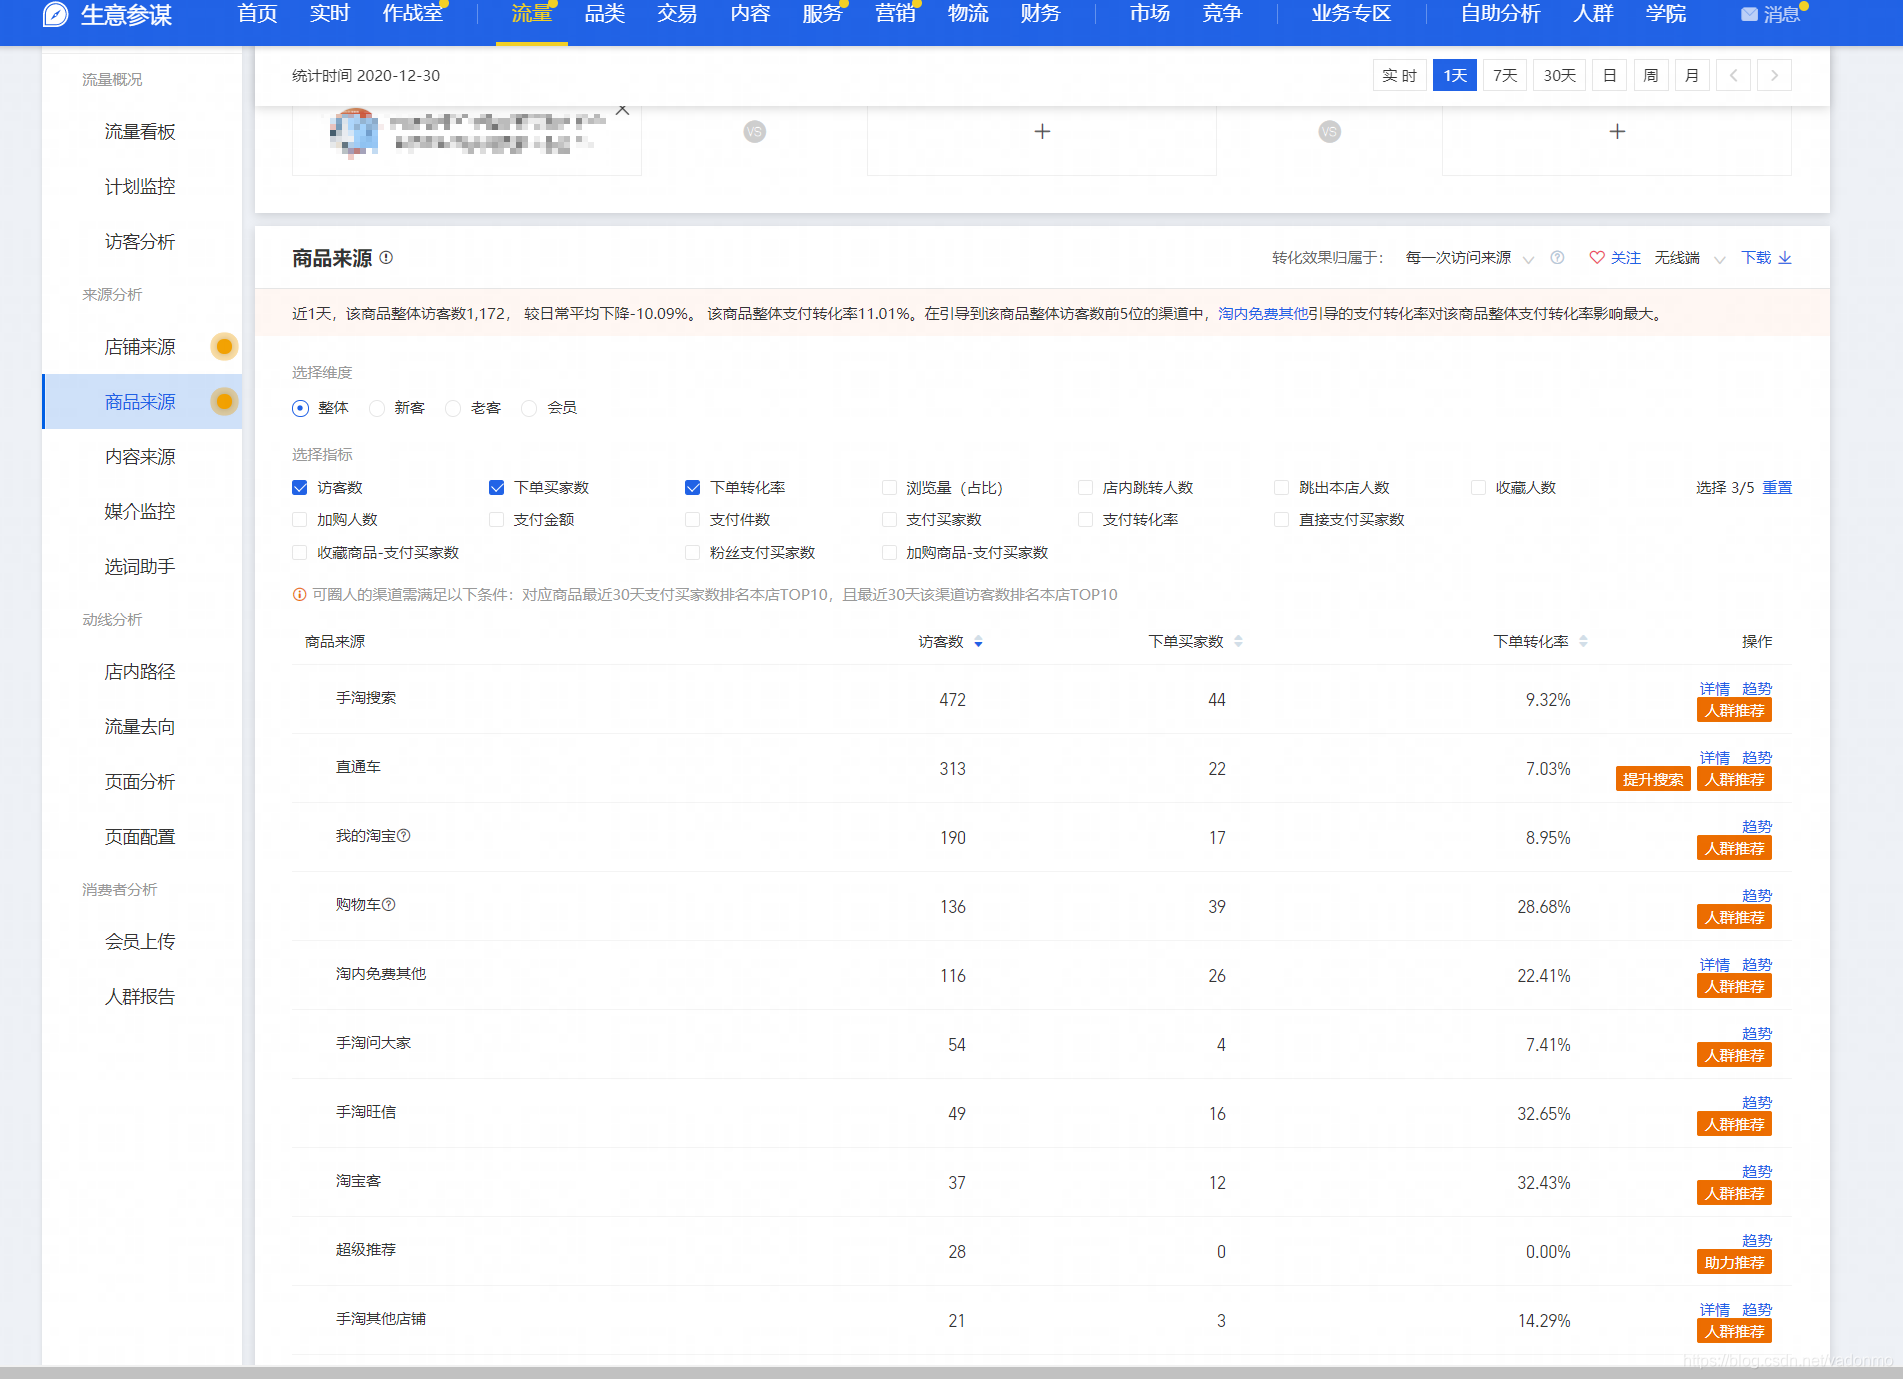1903x1379 pixels.
Task: Click 重置 to reset selected indicators
Action: click(1777, 487)
